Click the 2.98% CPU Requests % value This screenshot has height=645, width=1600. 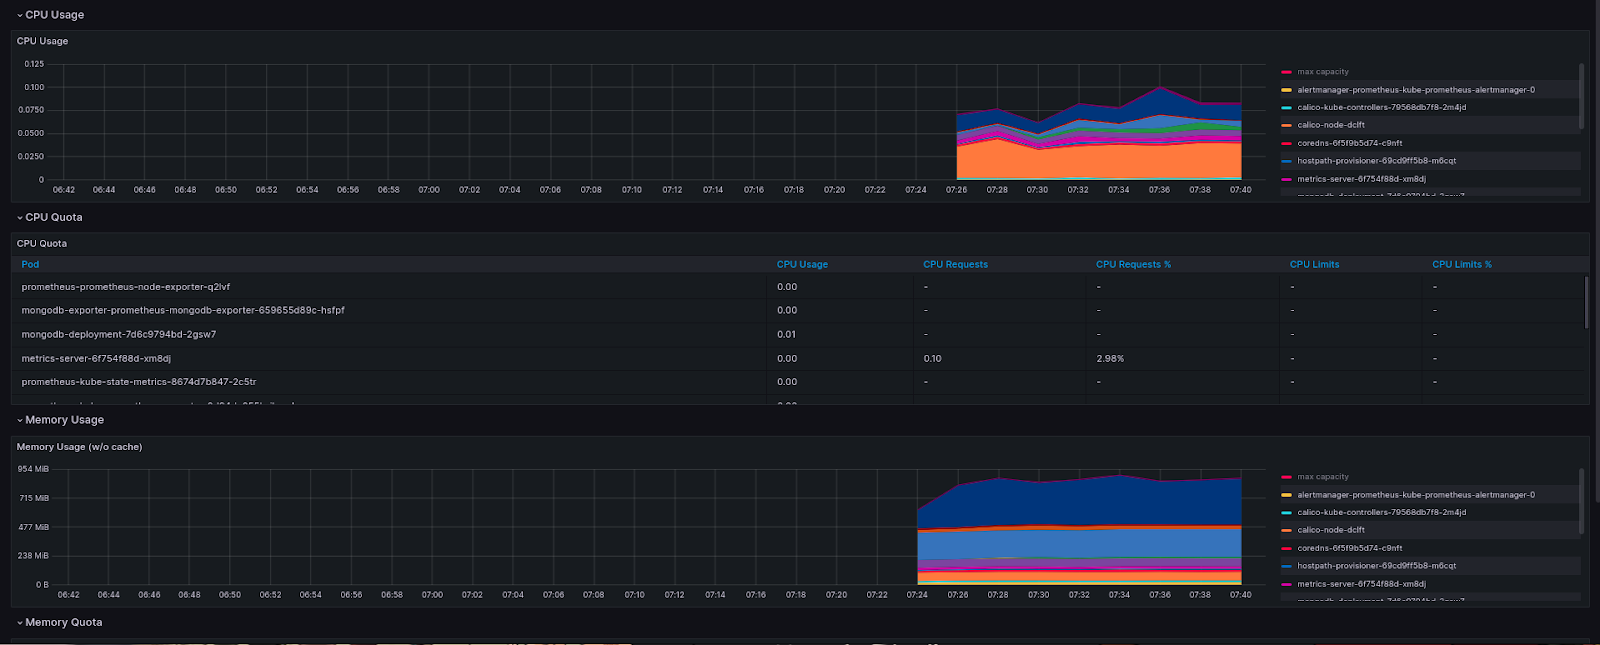1110,358
